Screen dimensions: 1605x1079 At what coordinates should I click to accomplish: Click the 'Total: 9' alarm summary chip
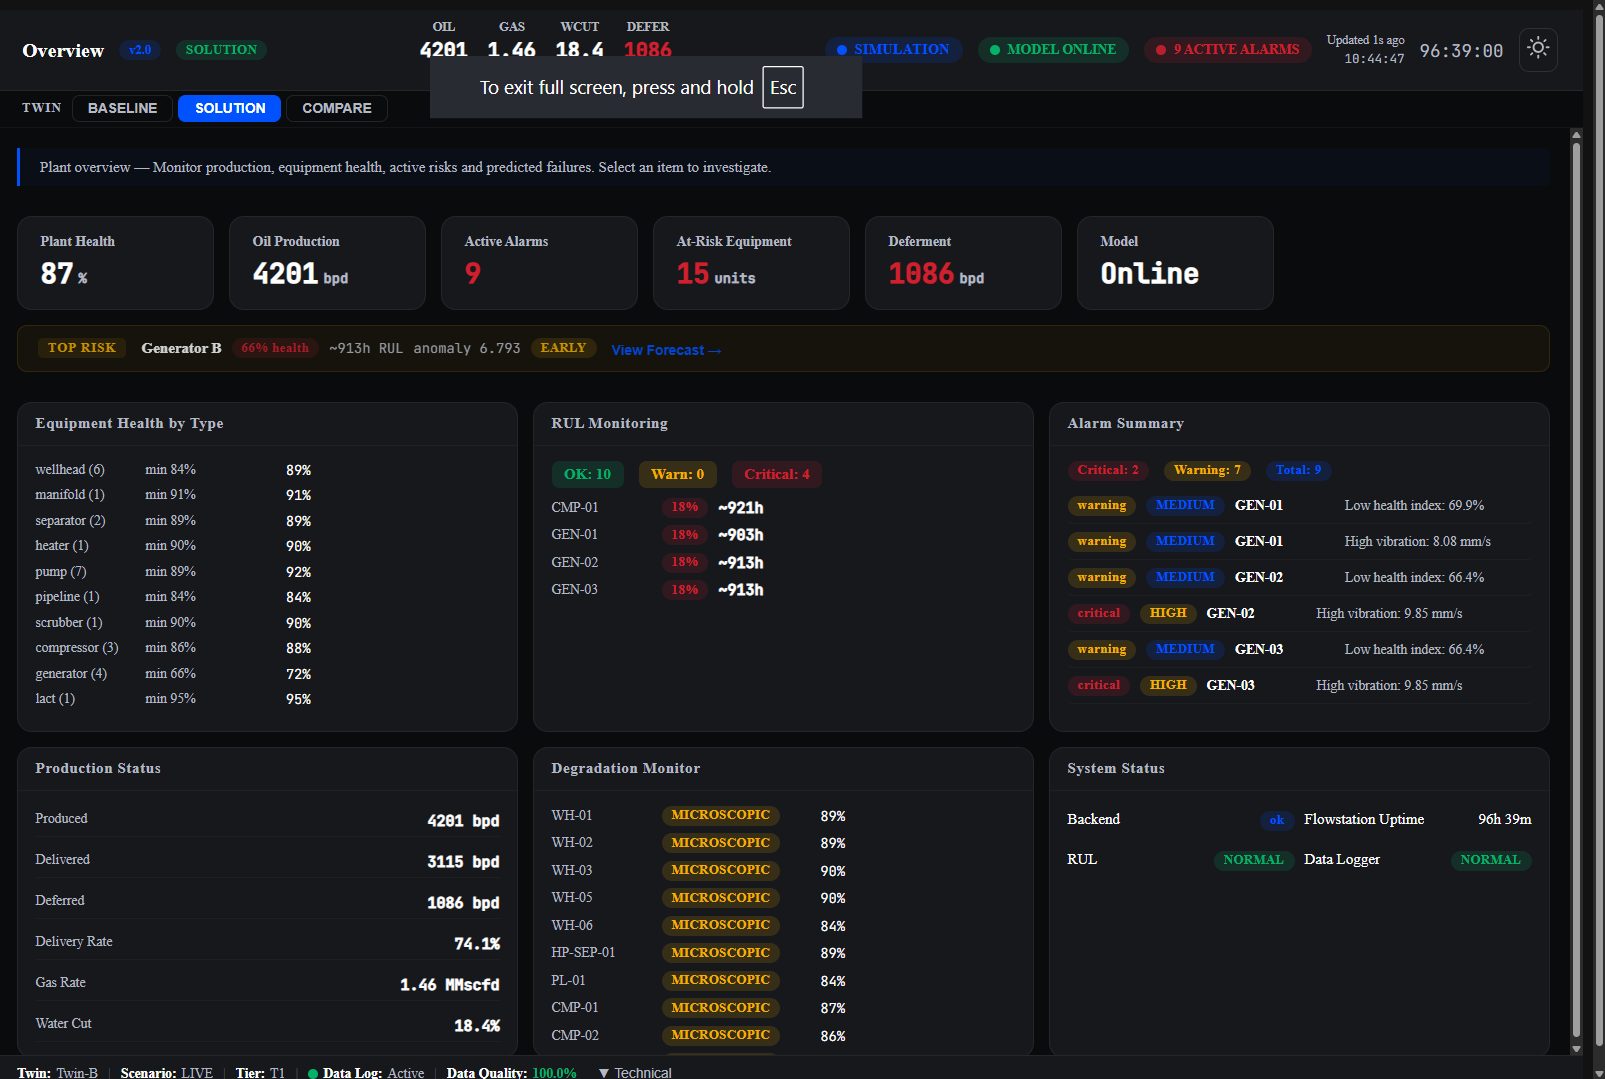[1298, 470]
